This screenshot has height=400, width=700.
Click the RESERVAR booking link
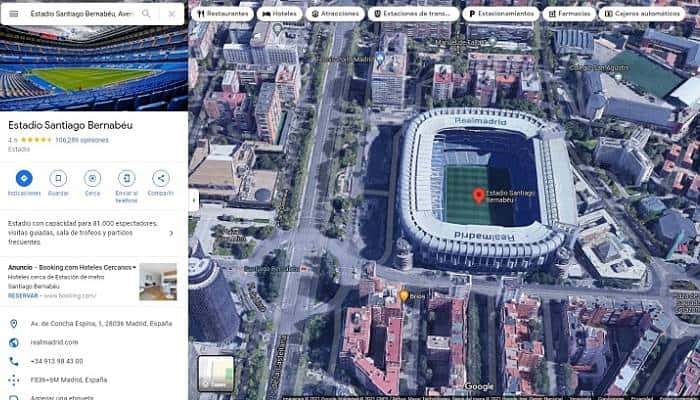pyautogui.click(x=23, y=296)
